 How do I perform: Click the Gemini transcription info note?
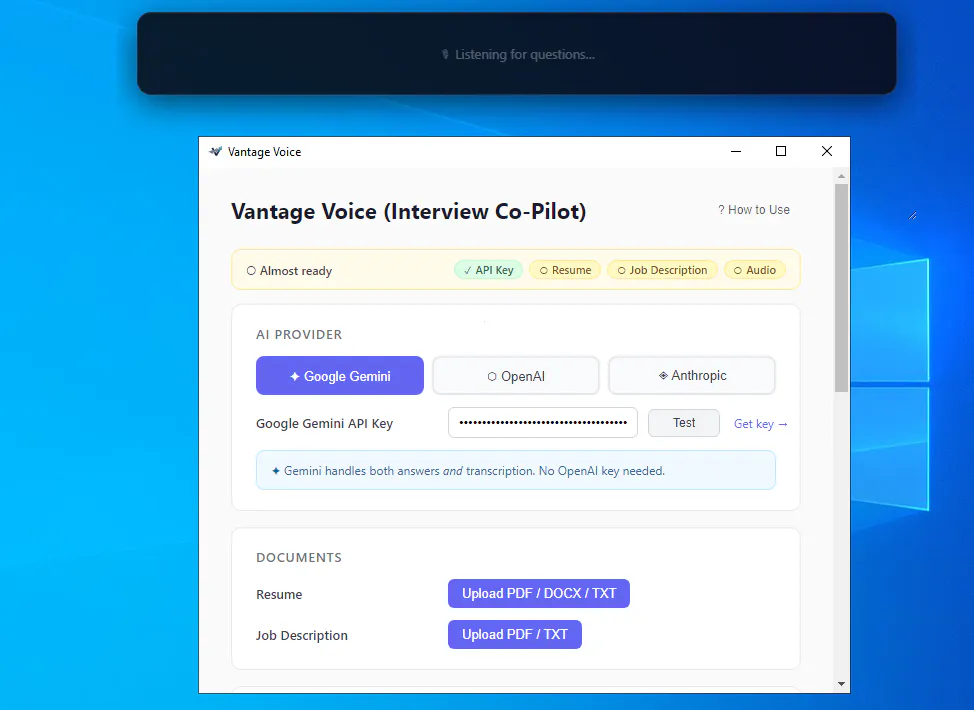click(516, 470)
